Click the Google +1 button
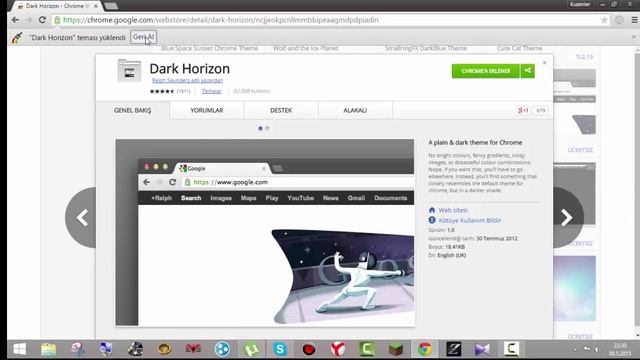This screenshot has height=360, width=640. point(523,110)
